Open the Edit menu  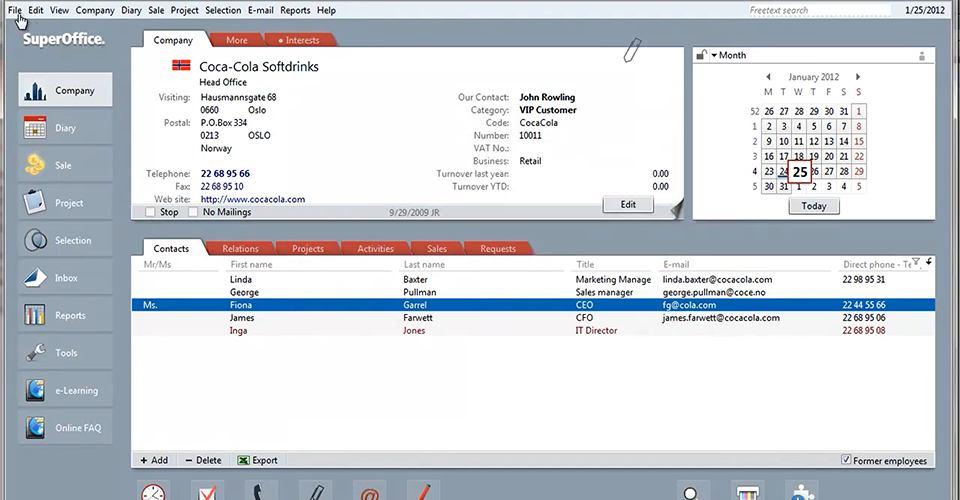click(x=36, y=10)
